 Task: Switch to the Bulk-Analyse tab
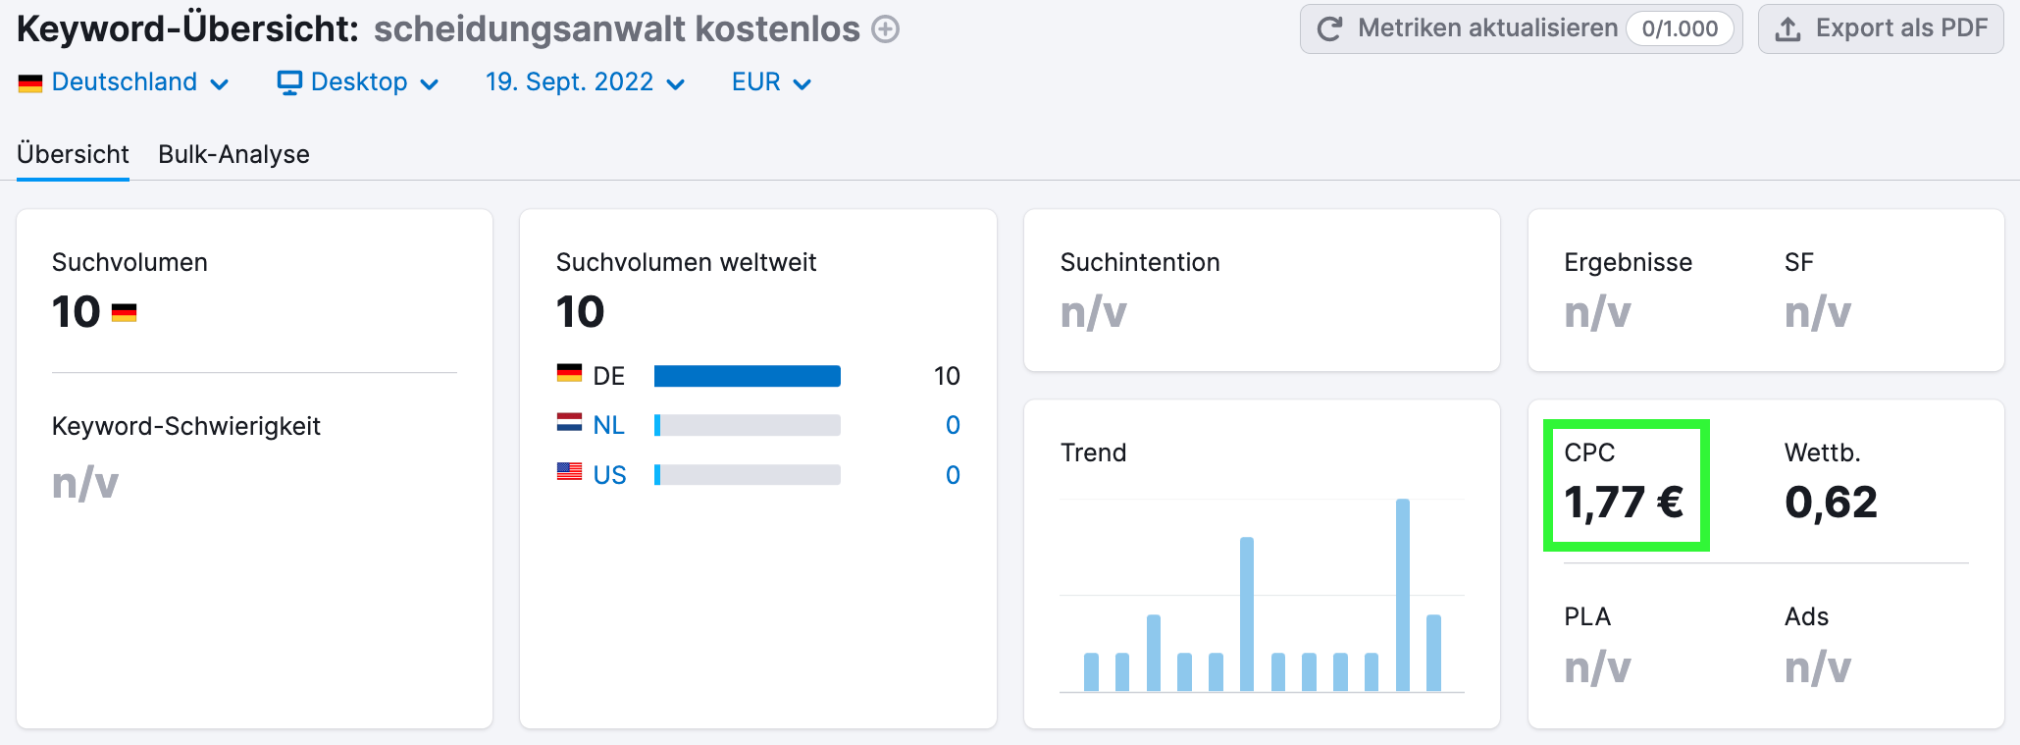click(234, 154)
